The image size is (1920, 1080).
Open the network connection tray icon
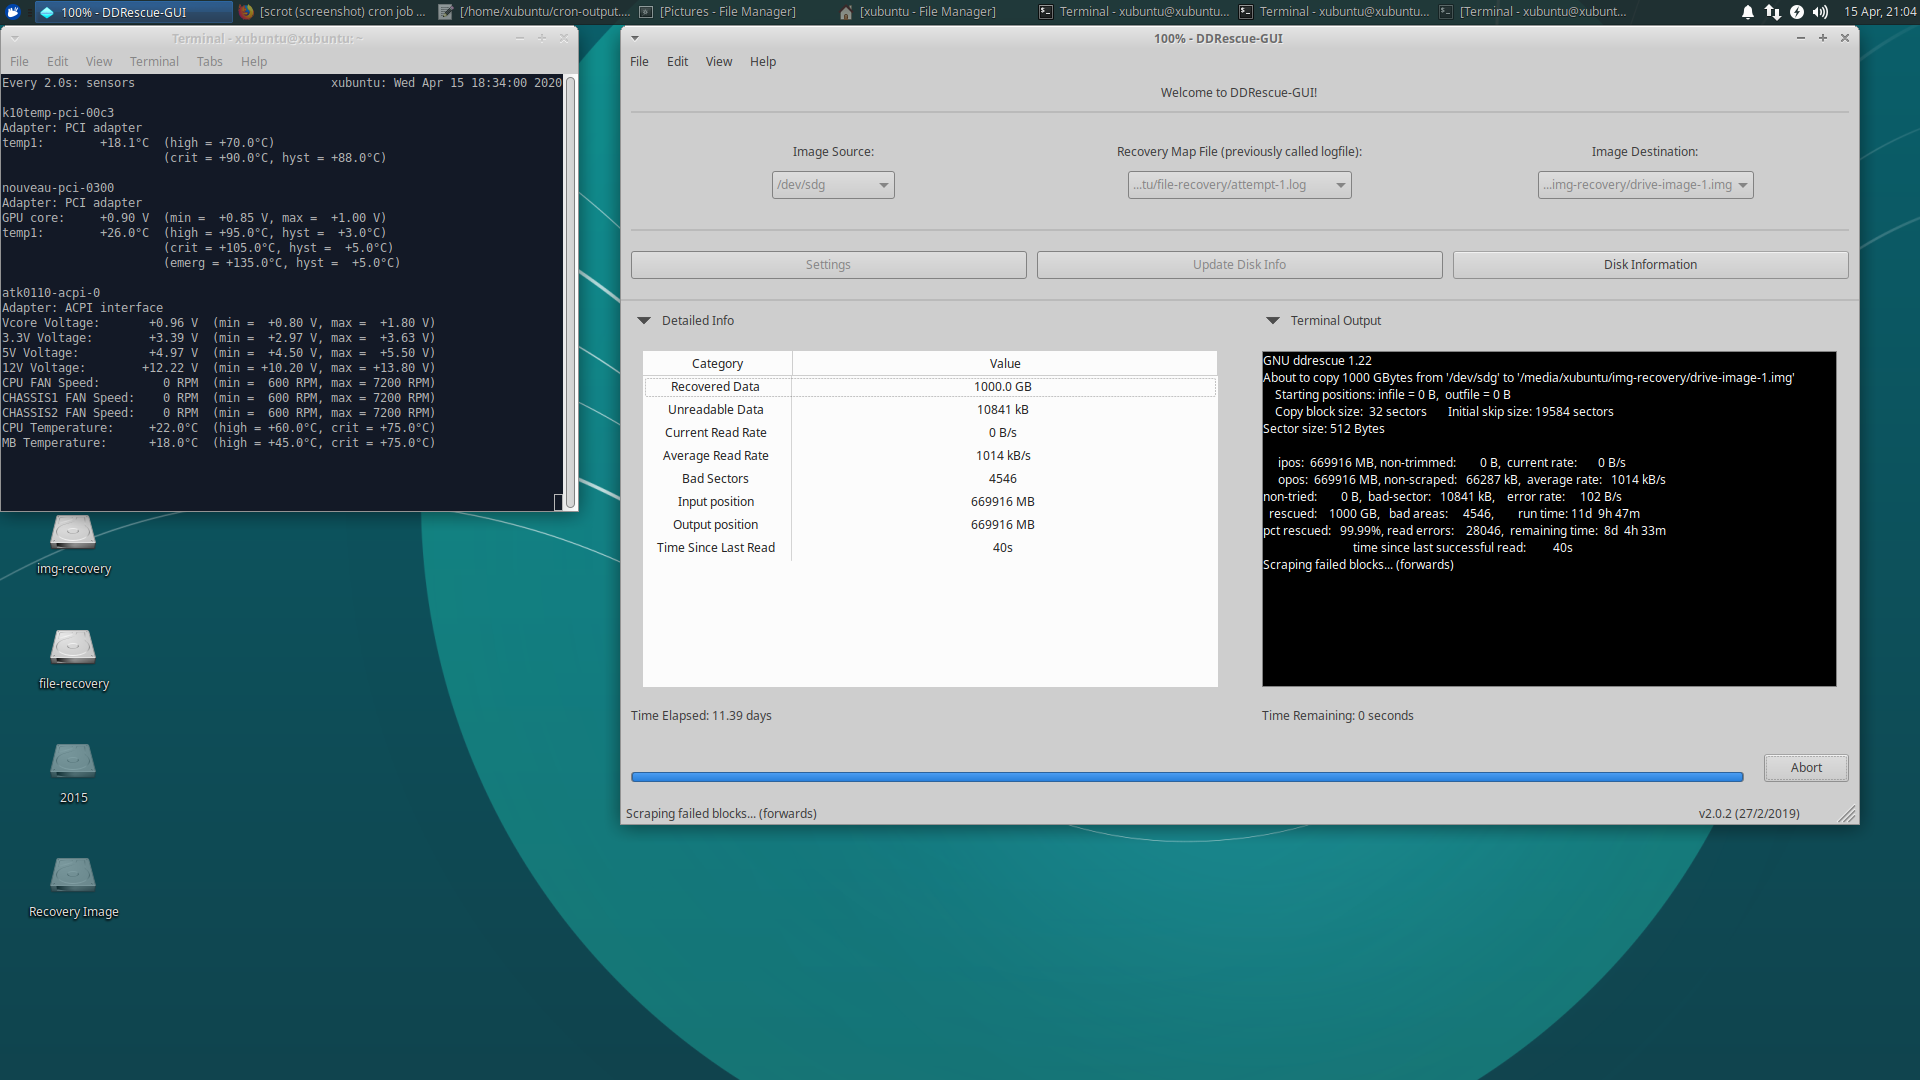(x=1772, y=12)
